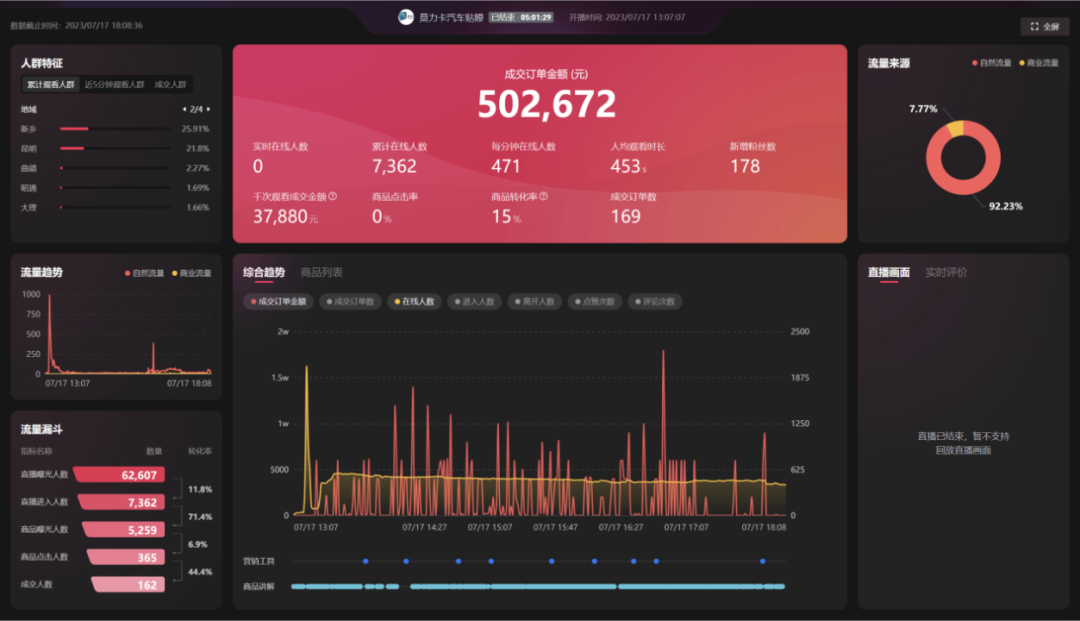
Task: Click the 直播曝光人数 funnel bar
Action: (x=122, y=475)
